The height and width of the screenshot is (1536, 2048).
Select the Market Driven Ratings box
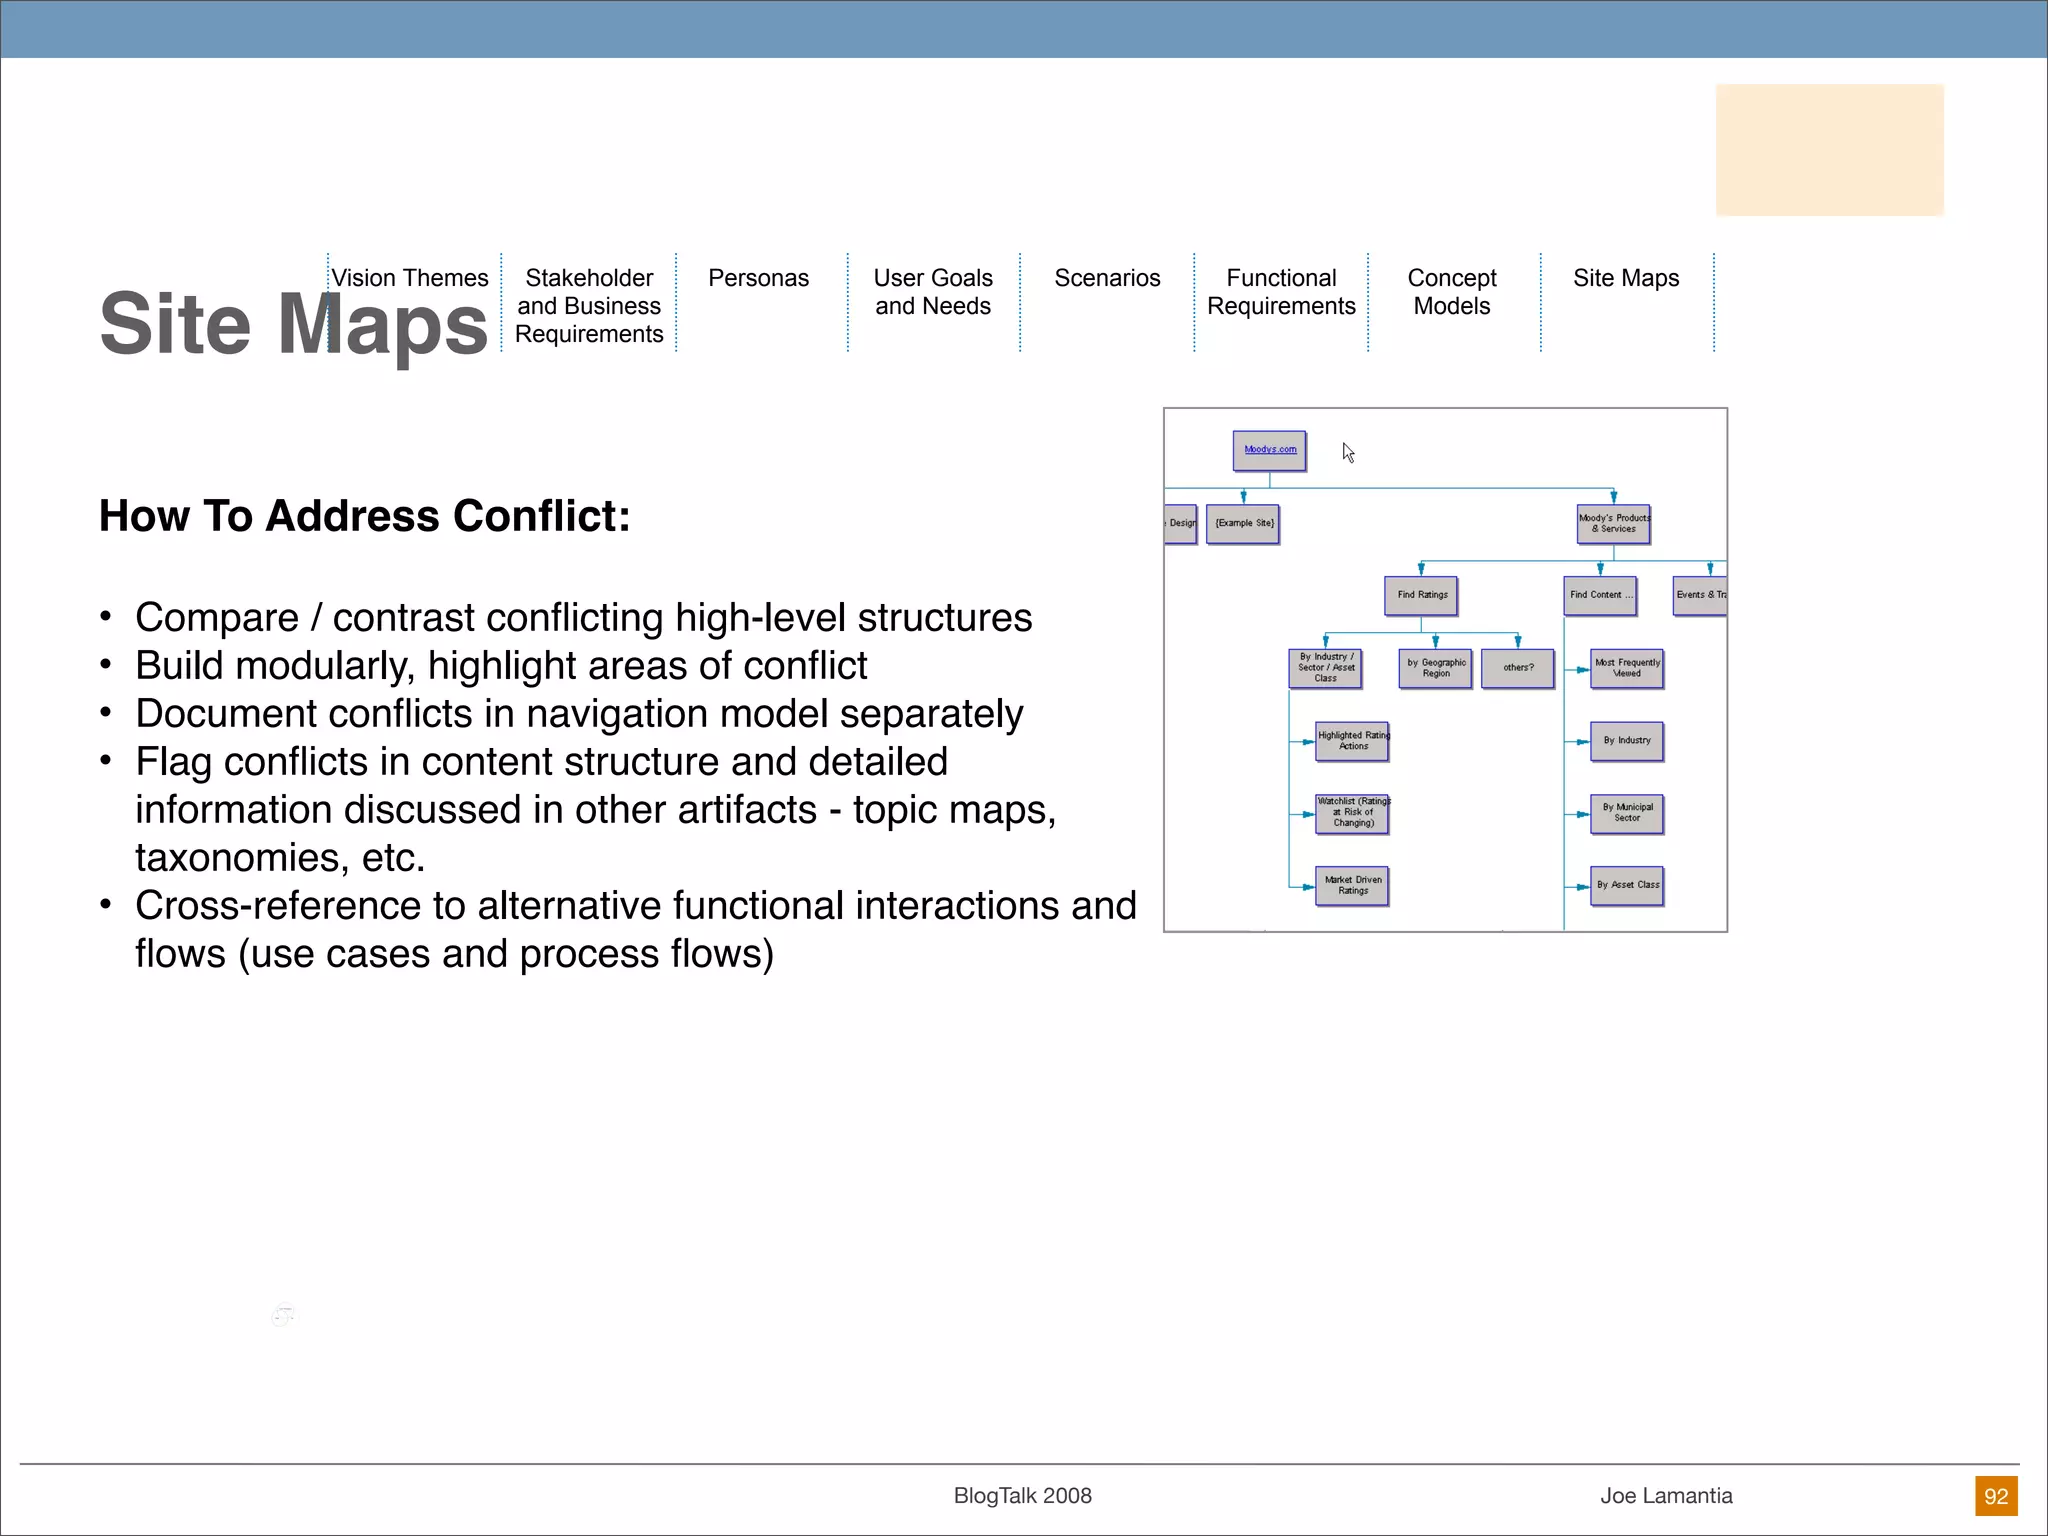pyautogui.click(x=1352, y=885)
